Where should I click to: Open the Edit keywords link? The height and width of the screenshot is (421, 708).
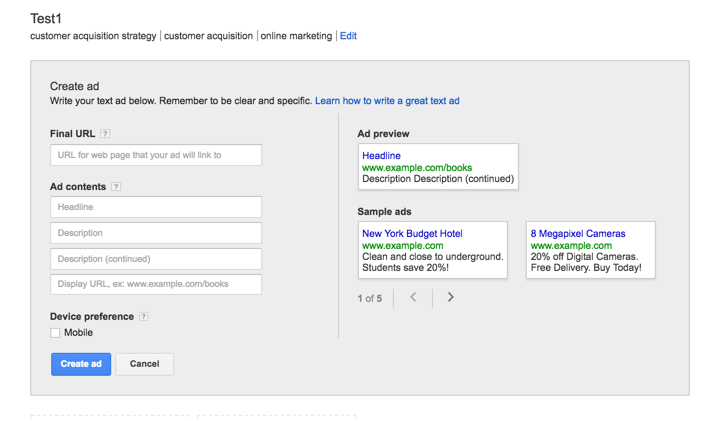(x=348, y=36)
